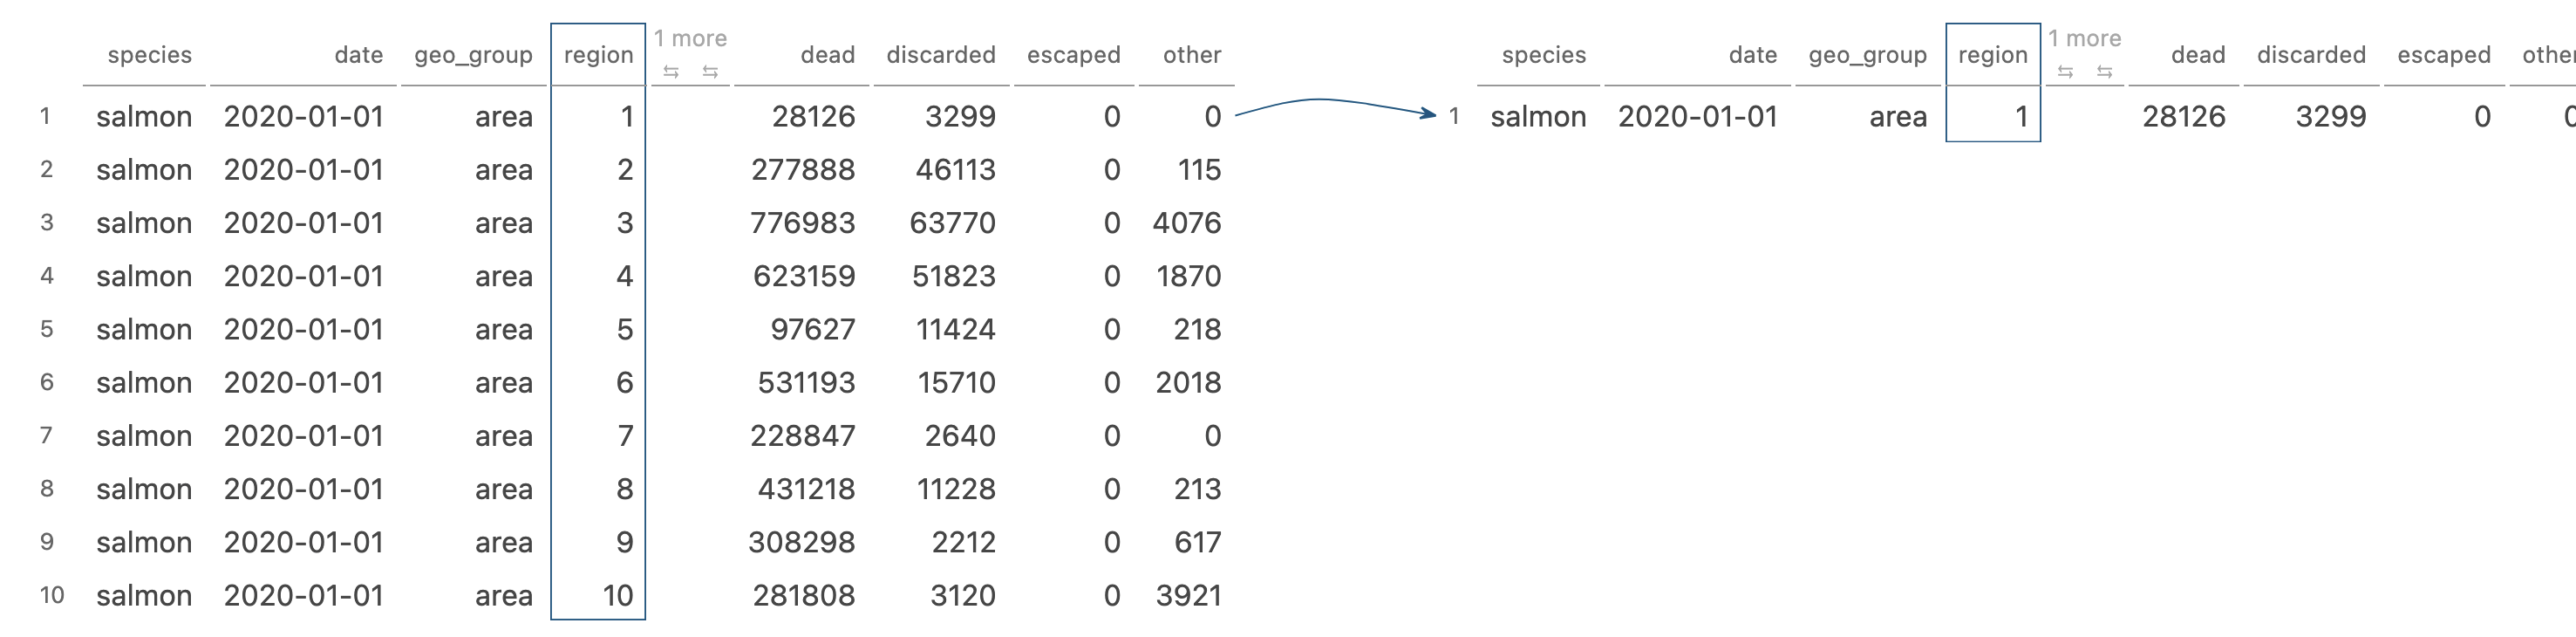Viewport: 2576px width, 637px height.
Task: Click the escaped header in right table
Action: (x=2443, y=55)
